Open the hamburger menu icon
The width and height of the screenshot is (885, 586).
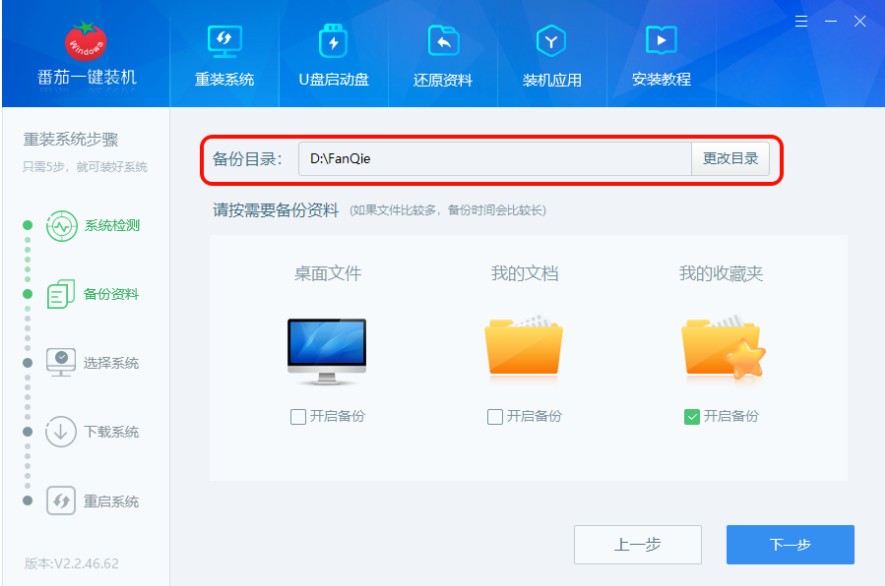click(x=801, y=21)
